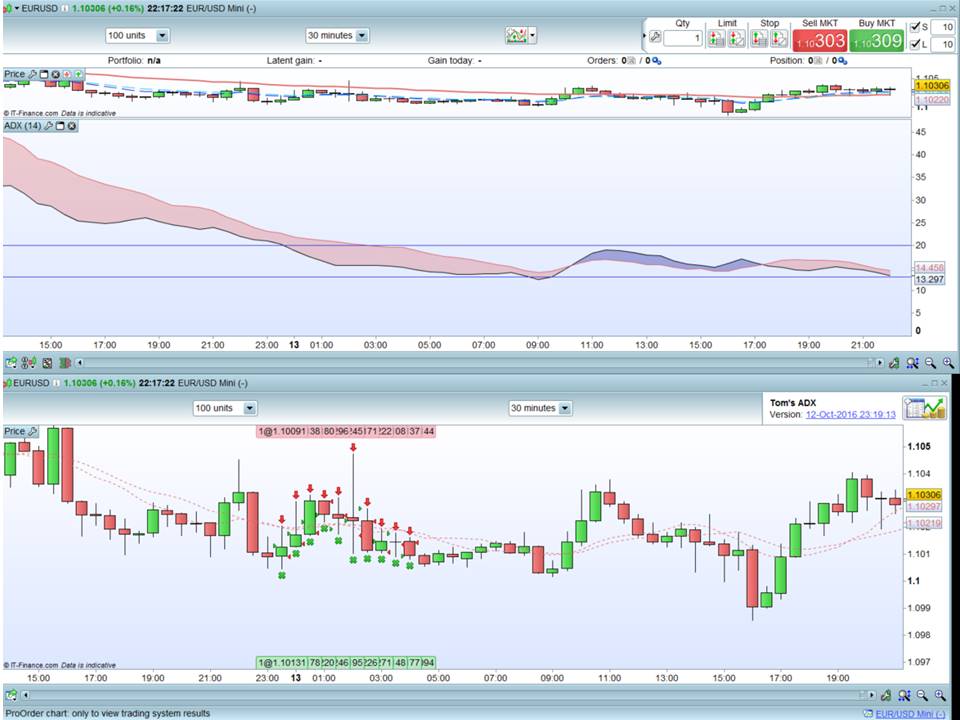Click the magnifier icon next to the Orders count
Screen dimensions: 960x720
657,61
